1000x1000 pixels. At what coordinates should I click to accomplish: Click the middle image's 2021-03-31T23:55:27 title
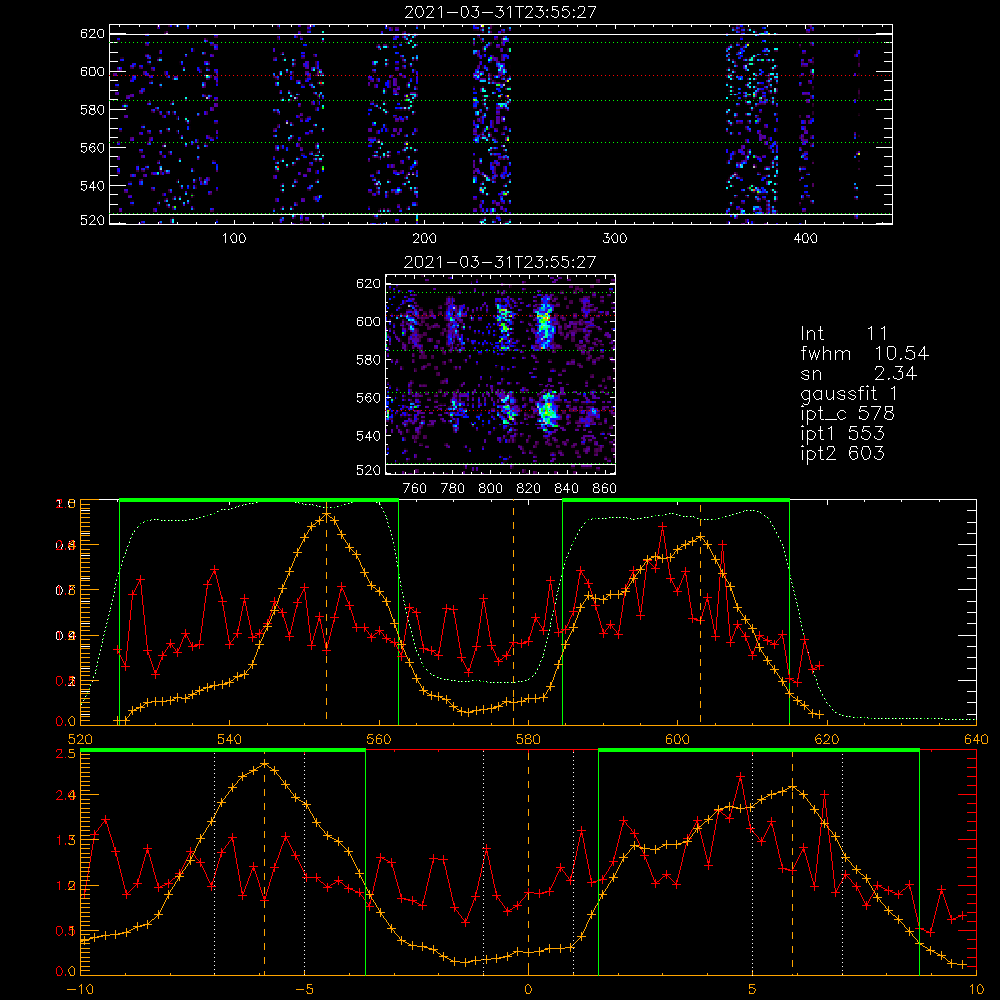coord(500,262)
